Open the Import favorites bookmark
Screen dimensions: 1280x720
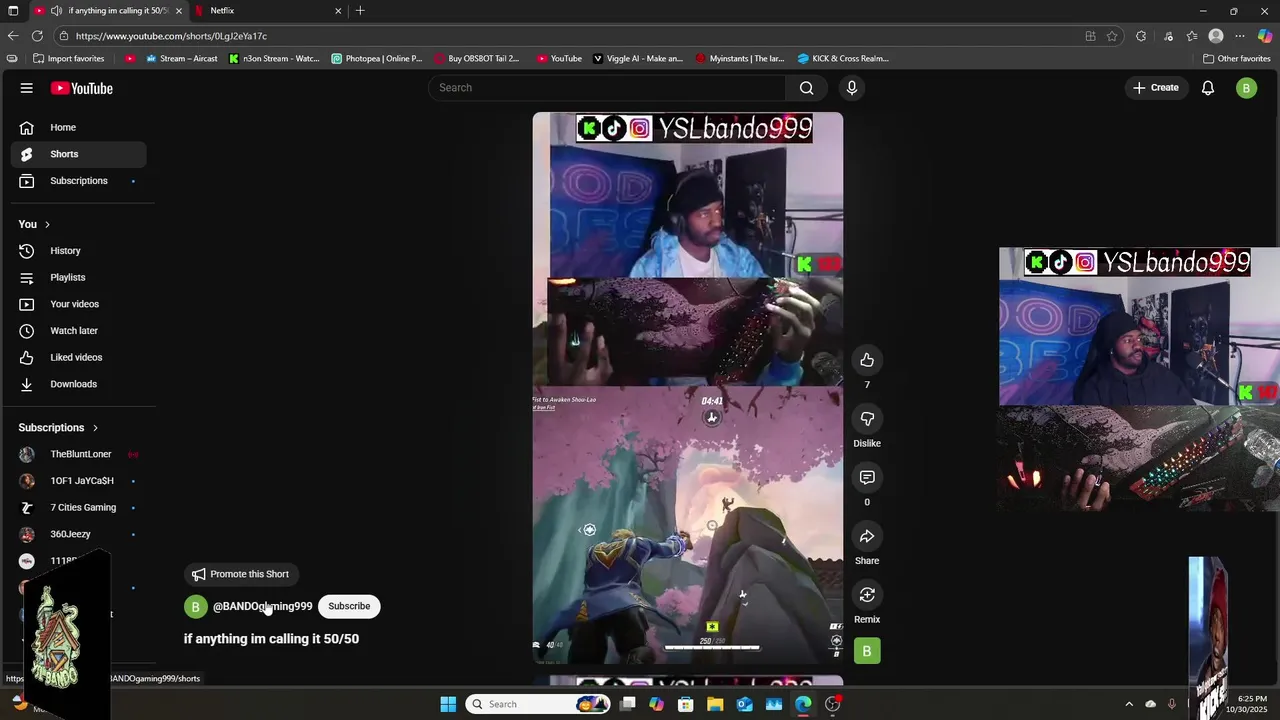click(x=68, y=59)
